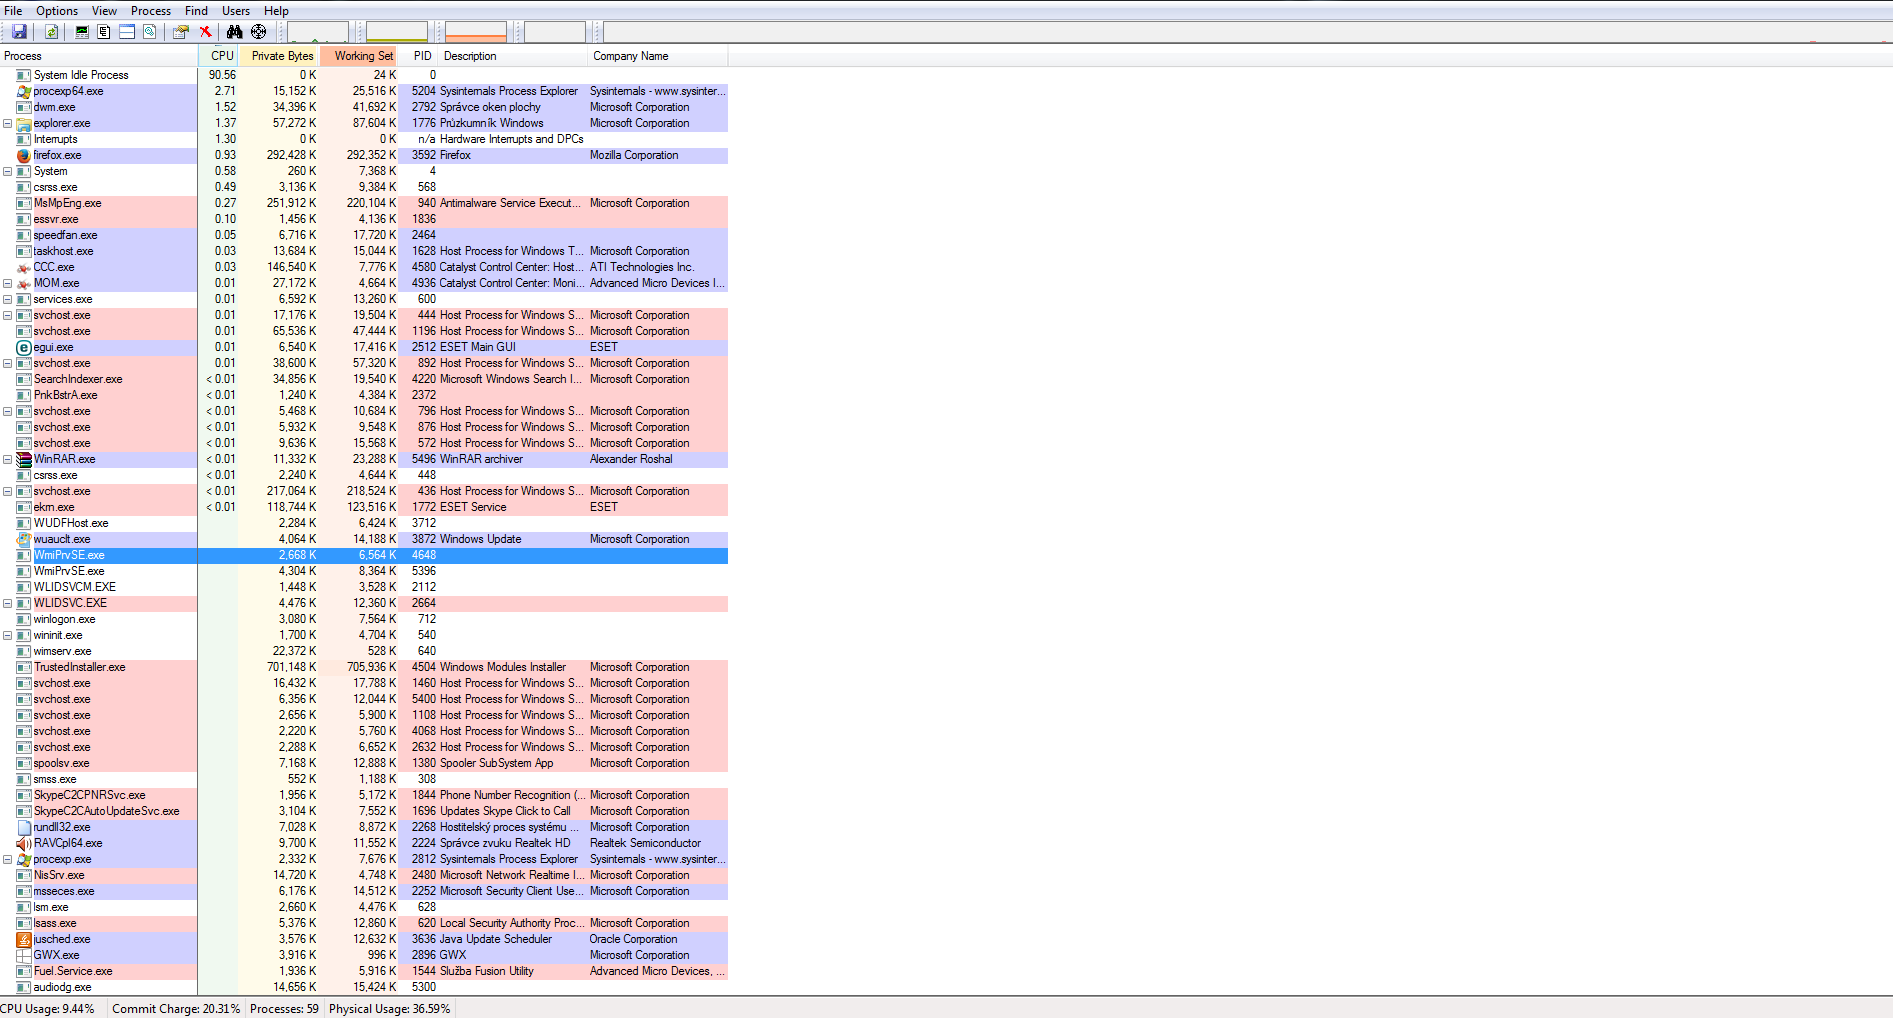Select the audiodg.exe process row
1893x1018 pixels.
coord(364,987)
